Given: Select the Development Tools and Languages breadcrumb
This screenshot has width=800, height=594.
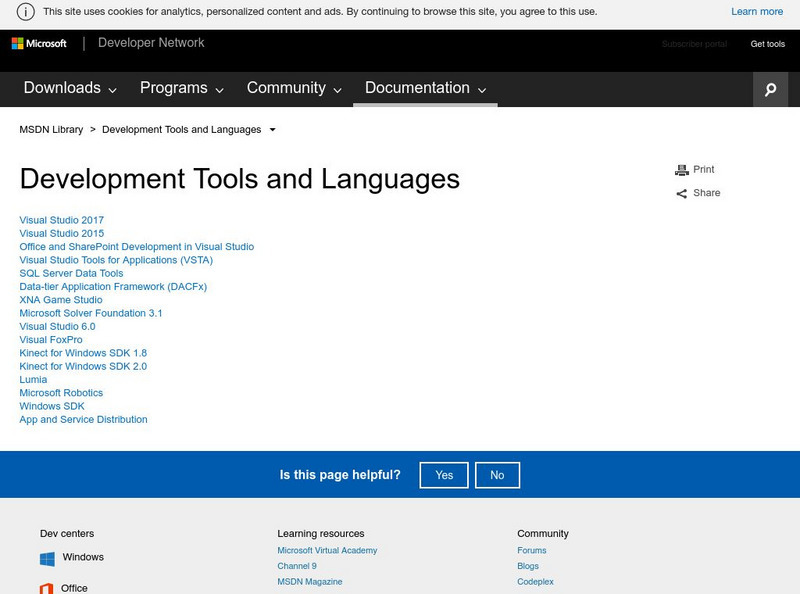Looking at the screenshot, I should (x=182, y=130).
